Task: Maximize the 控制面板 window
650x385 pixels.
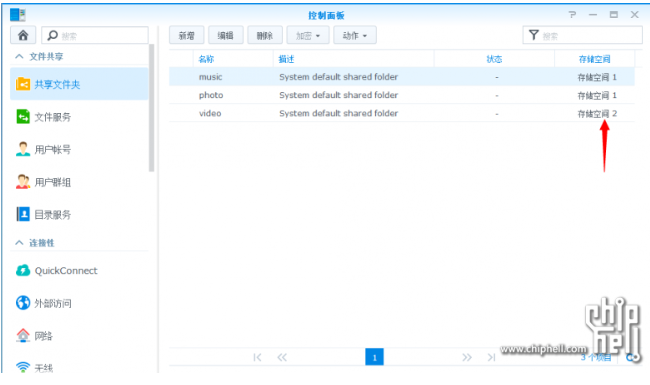Action: [614, 15]
